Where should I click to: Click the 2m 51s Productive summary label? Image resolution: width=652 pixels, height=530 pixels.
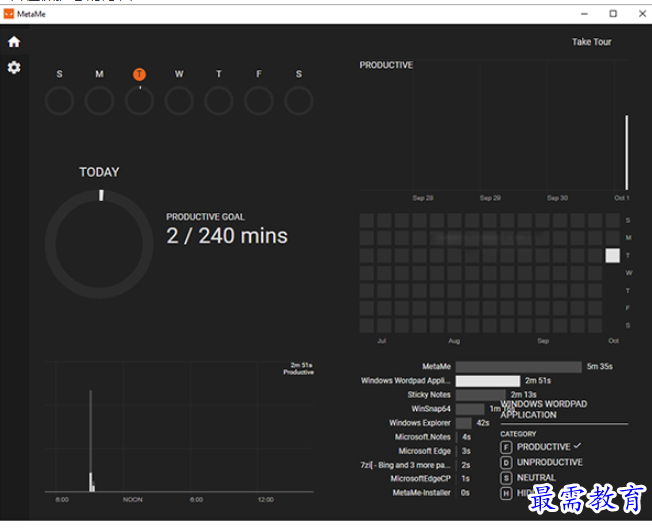pyautogui.click(x=299, y=369)
